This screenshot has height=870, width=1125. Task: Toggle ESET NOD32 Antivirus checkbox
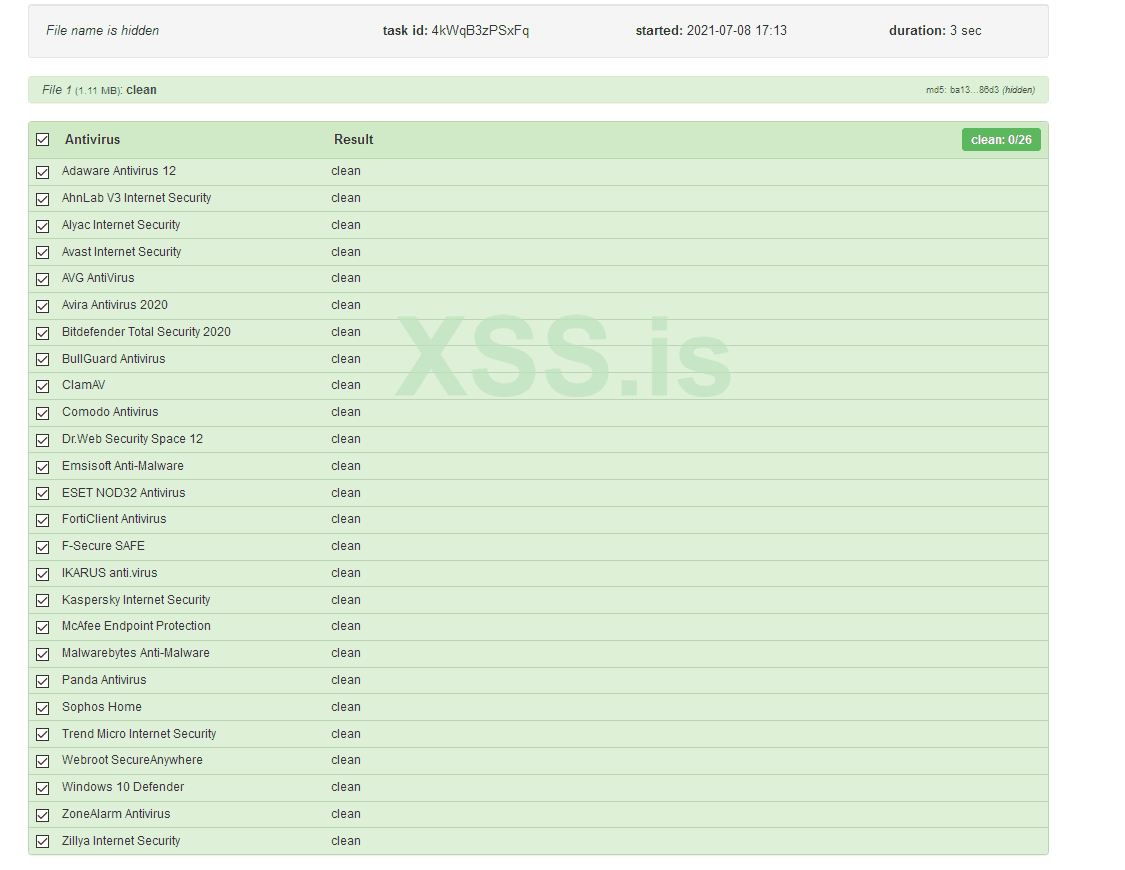(43, 493)
